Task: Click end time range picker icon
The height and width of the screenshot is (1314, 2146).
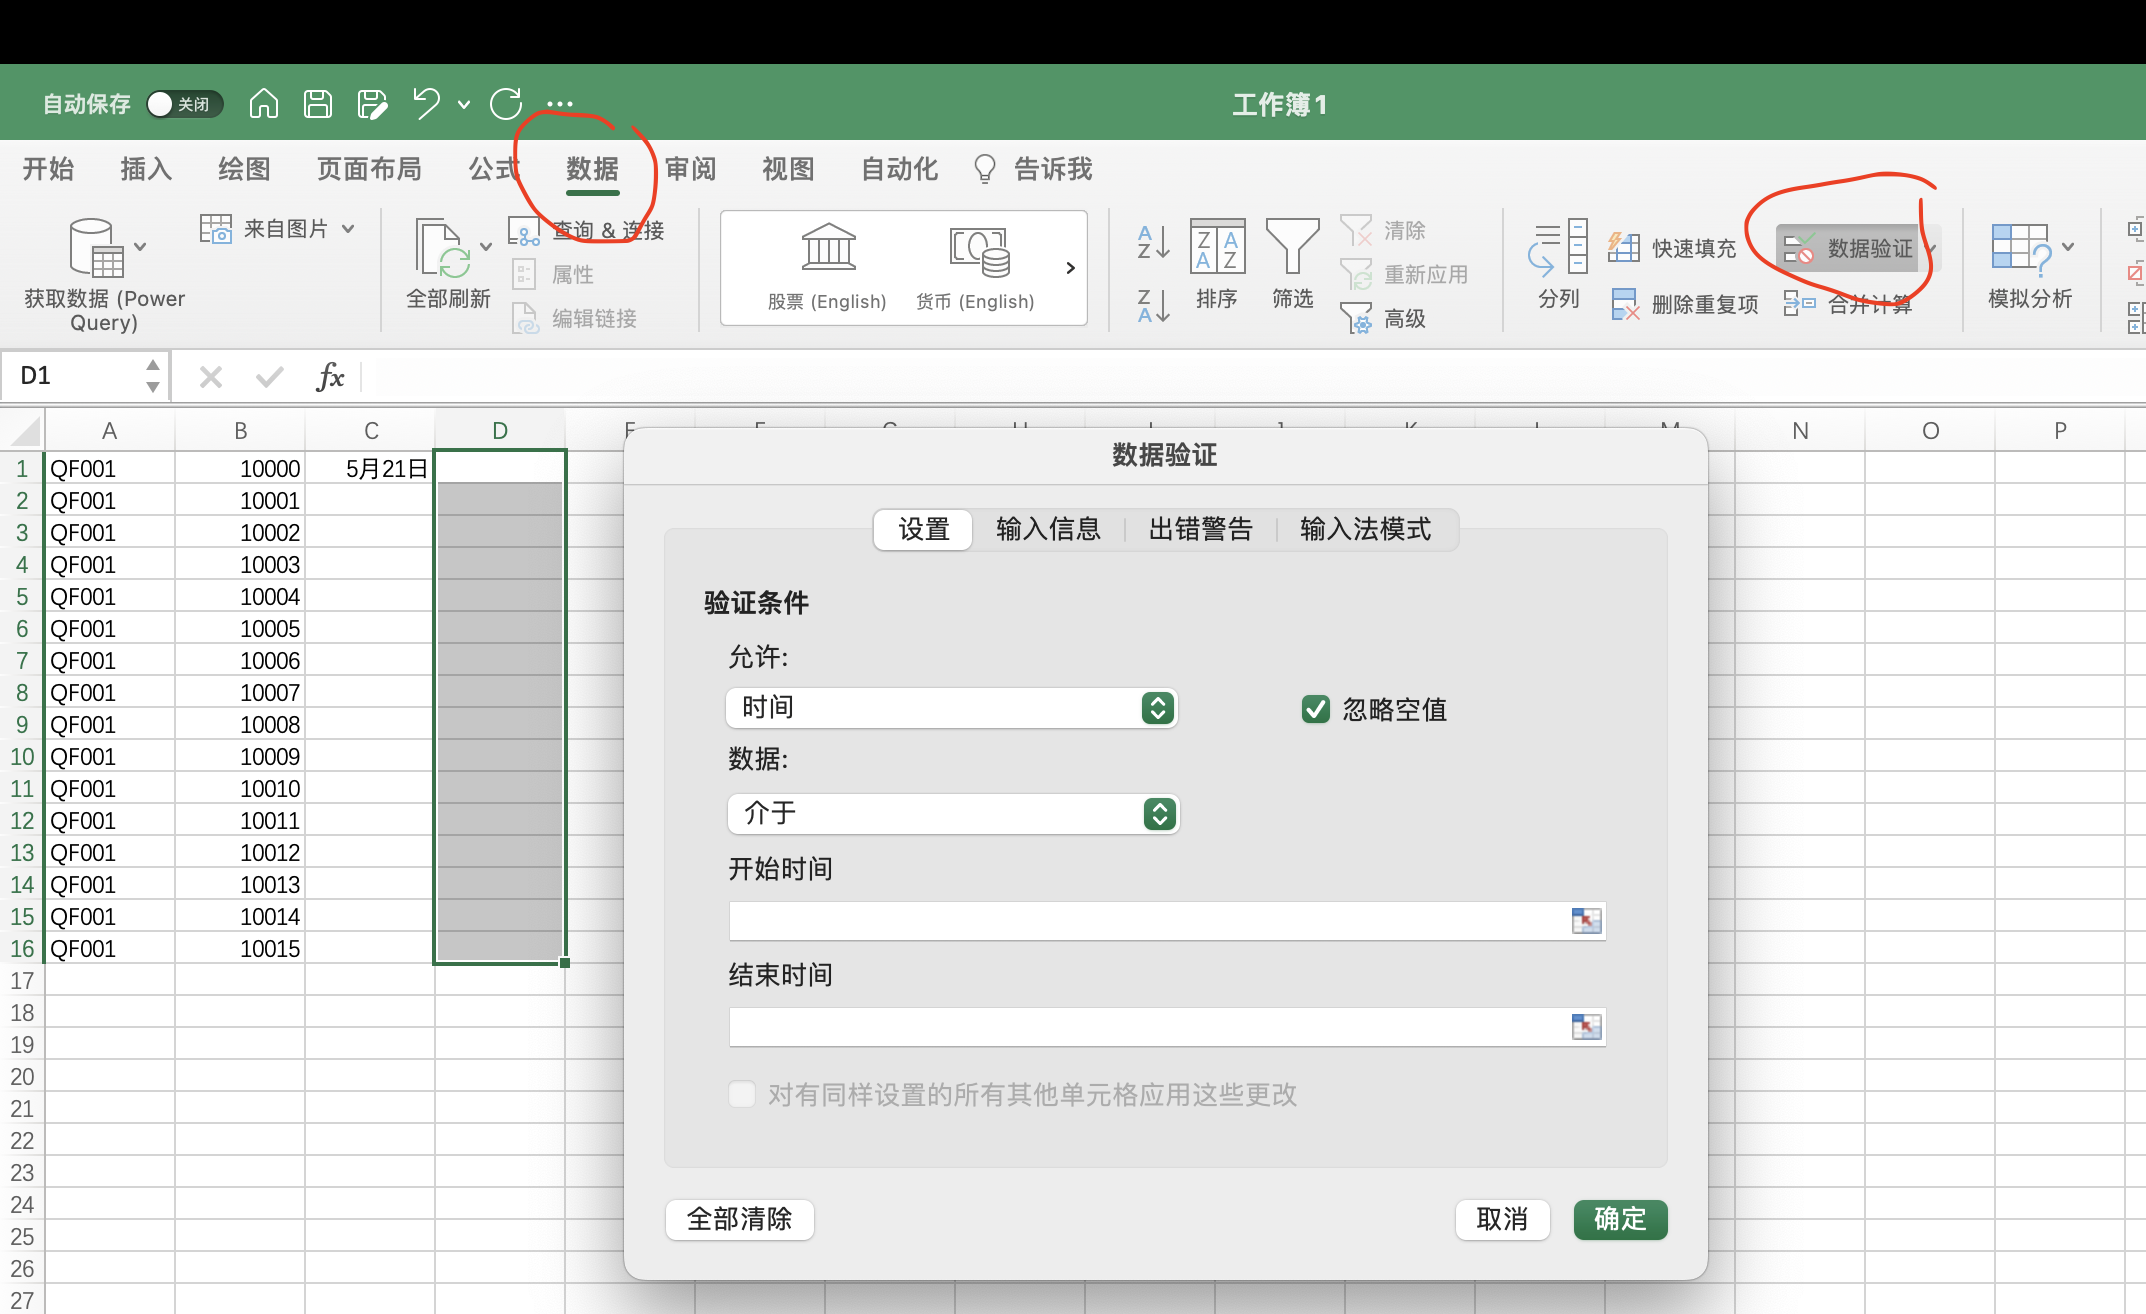Action: (1586, 1026)
